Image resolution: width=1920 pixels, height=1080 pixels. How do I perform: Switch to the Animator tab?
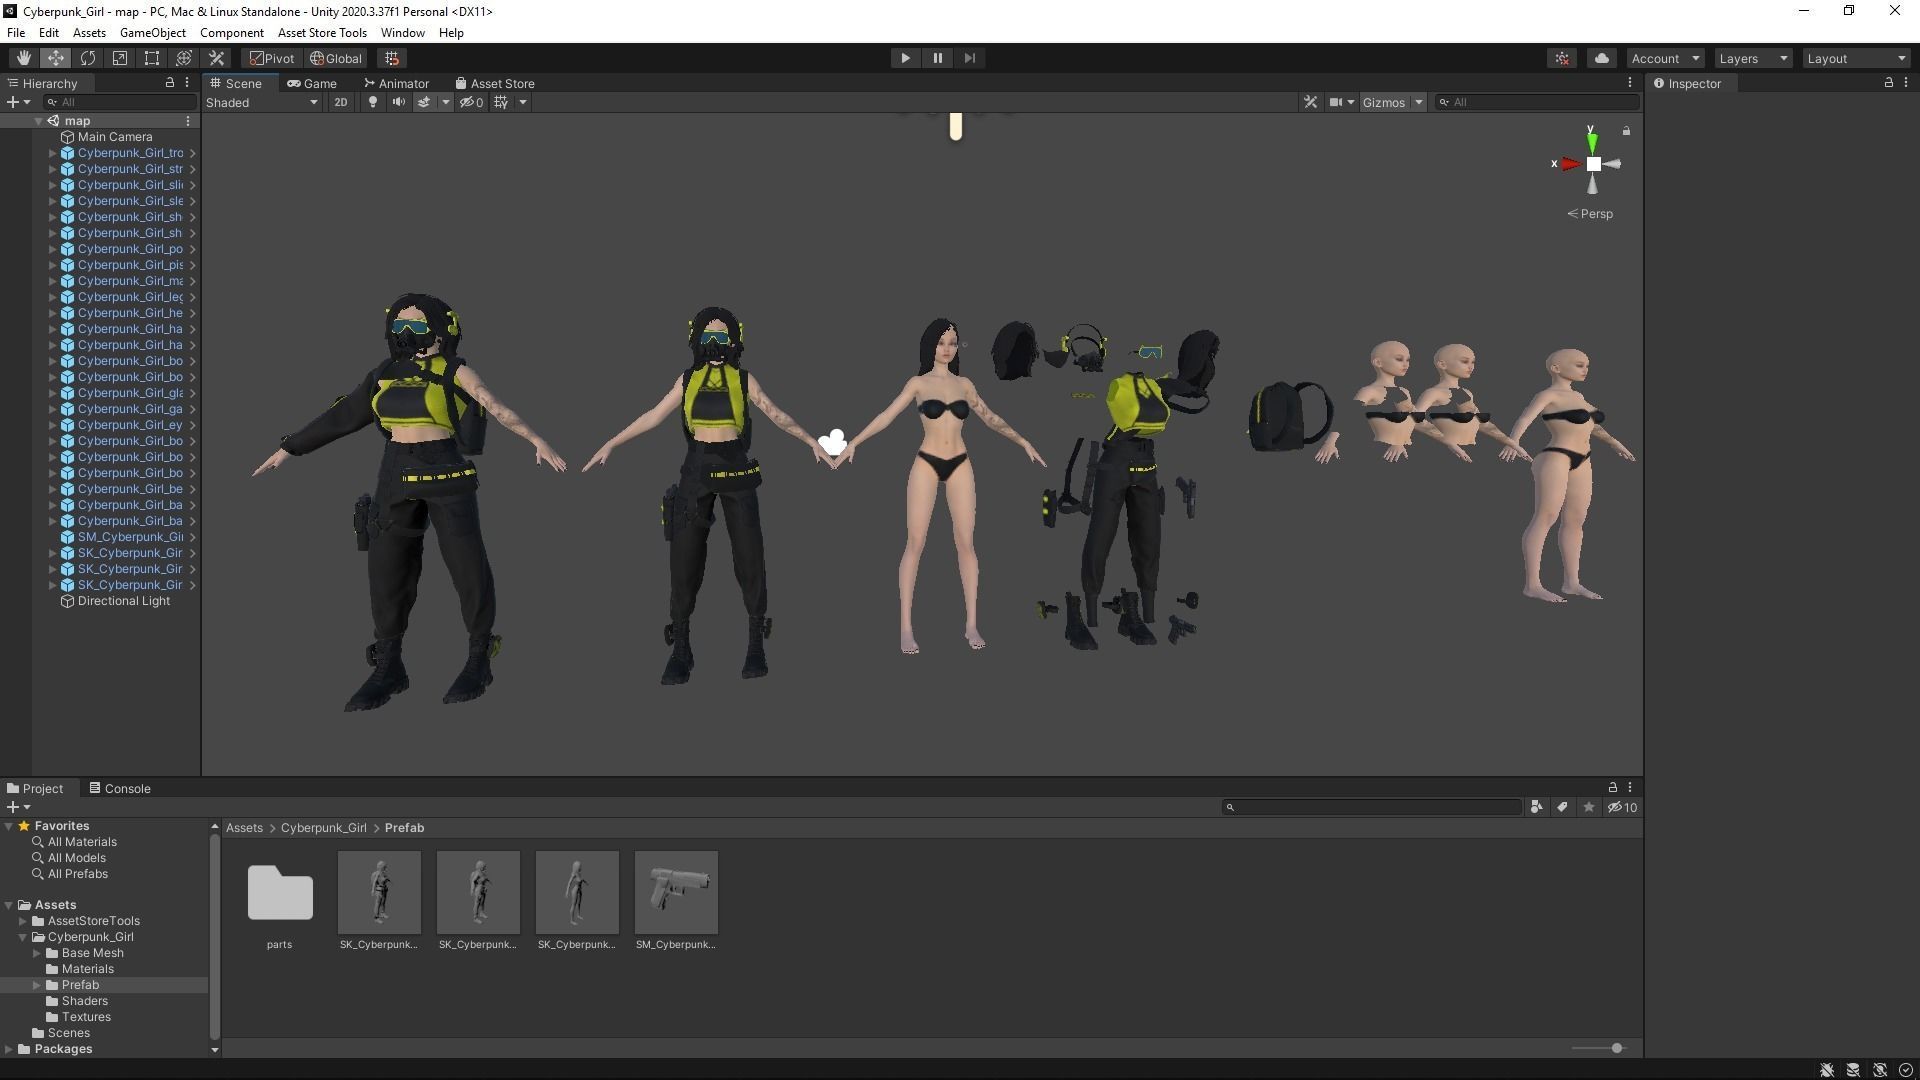click(396, 83)
